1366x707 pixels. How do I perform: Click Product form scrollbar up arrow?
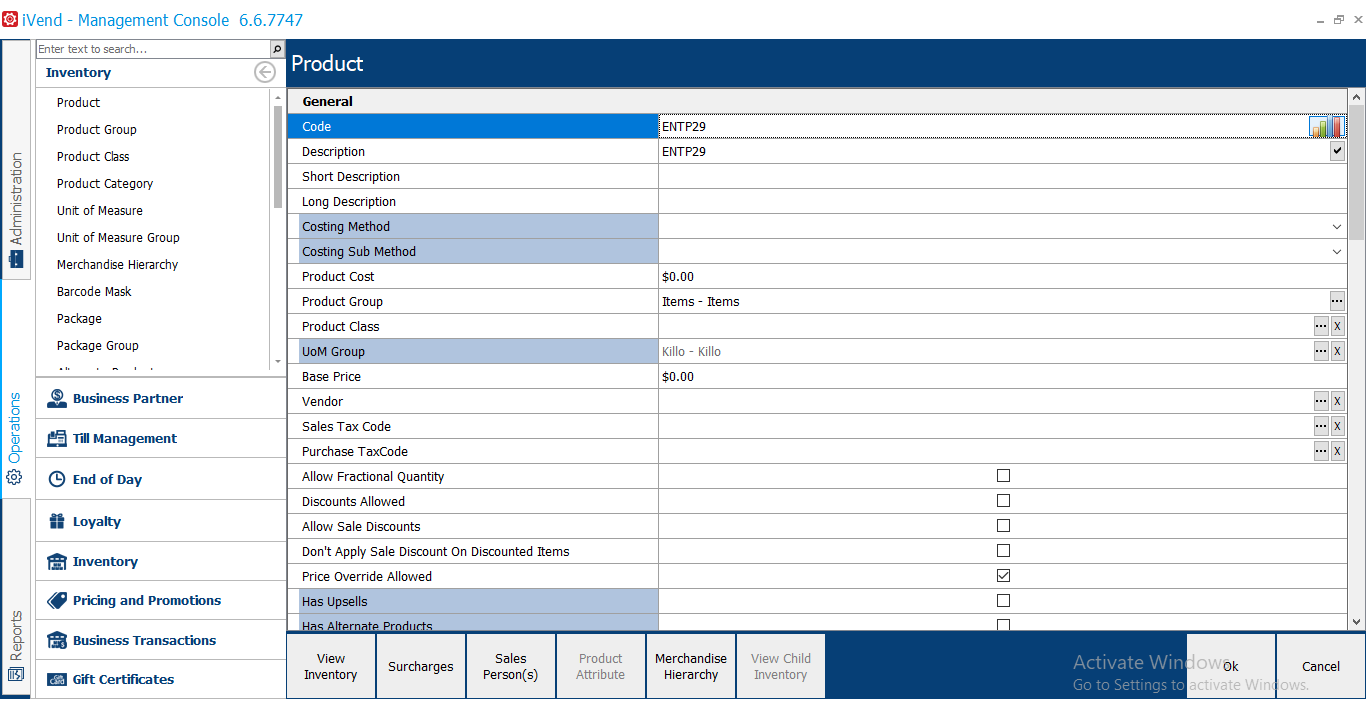[1357, 97]
